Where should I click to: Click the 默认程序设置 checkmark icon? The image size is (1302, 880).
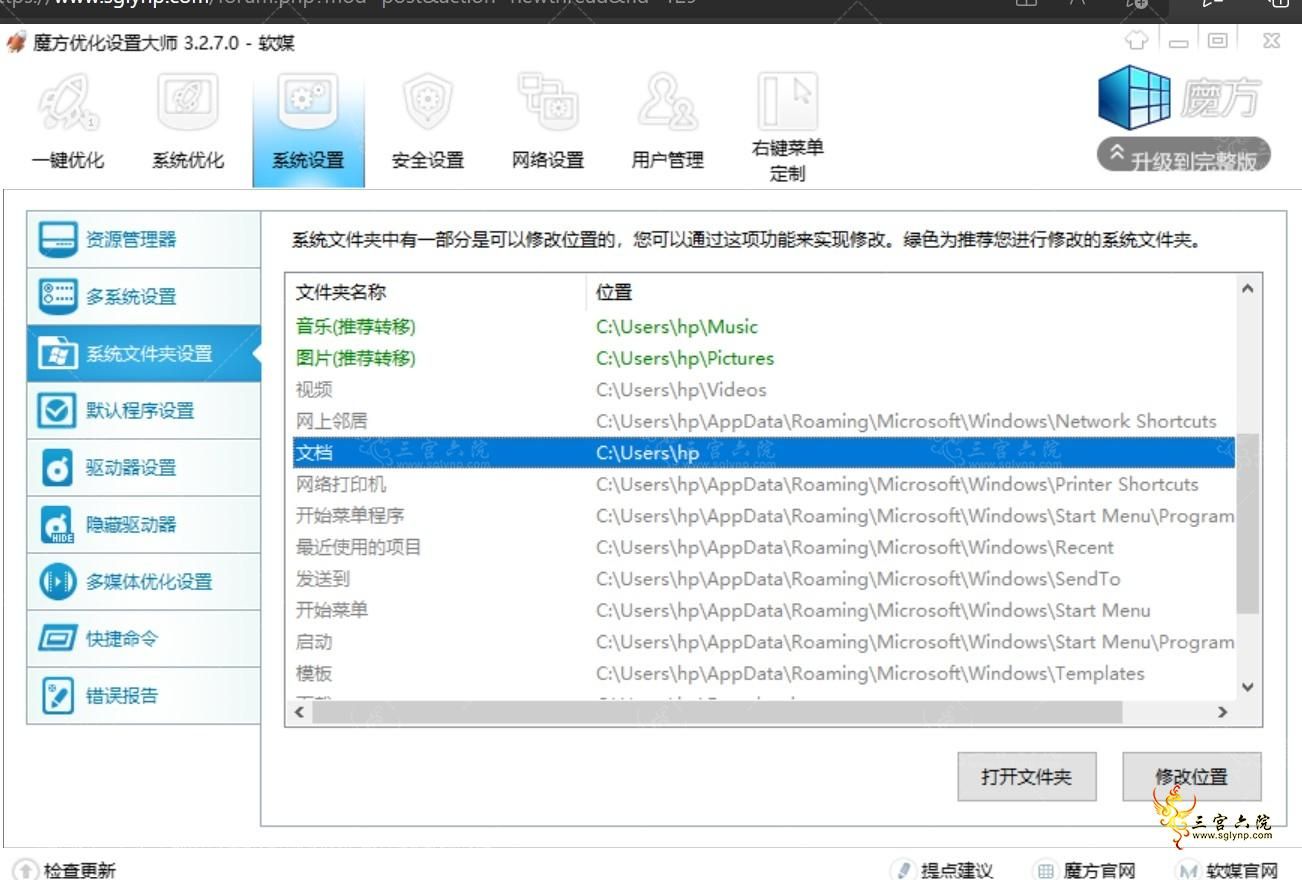pyautogui.click(x=57, y=410)
